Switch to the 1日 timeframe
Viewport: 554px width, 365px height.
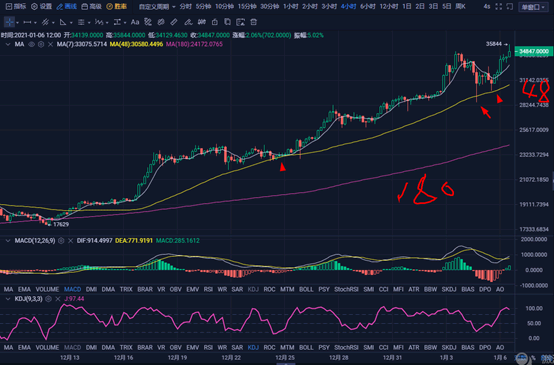click(407, 6)
